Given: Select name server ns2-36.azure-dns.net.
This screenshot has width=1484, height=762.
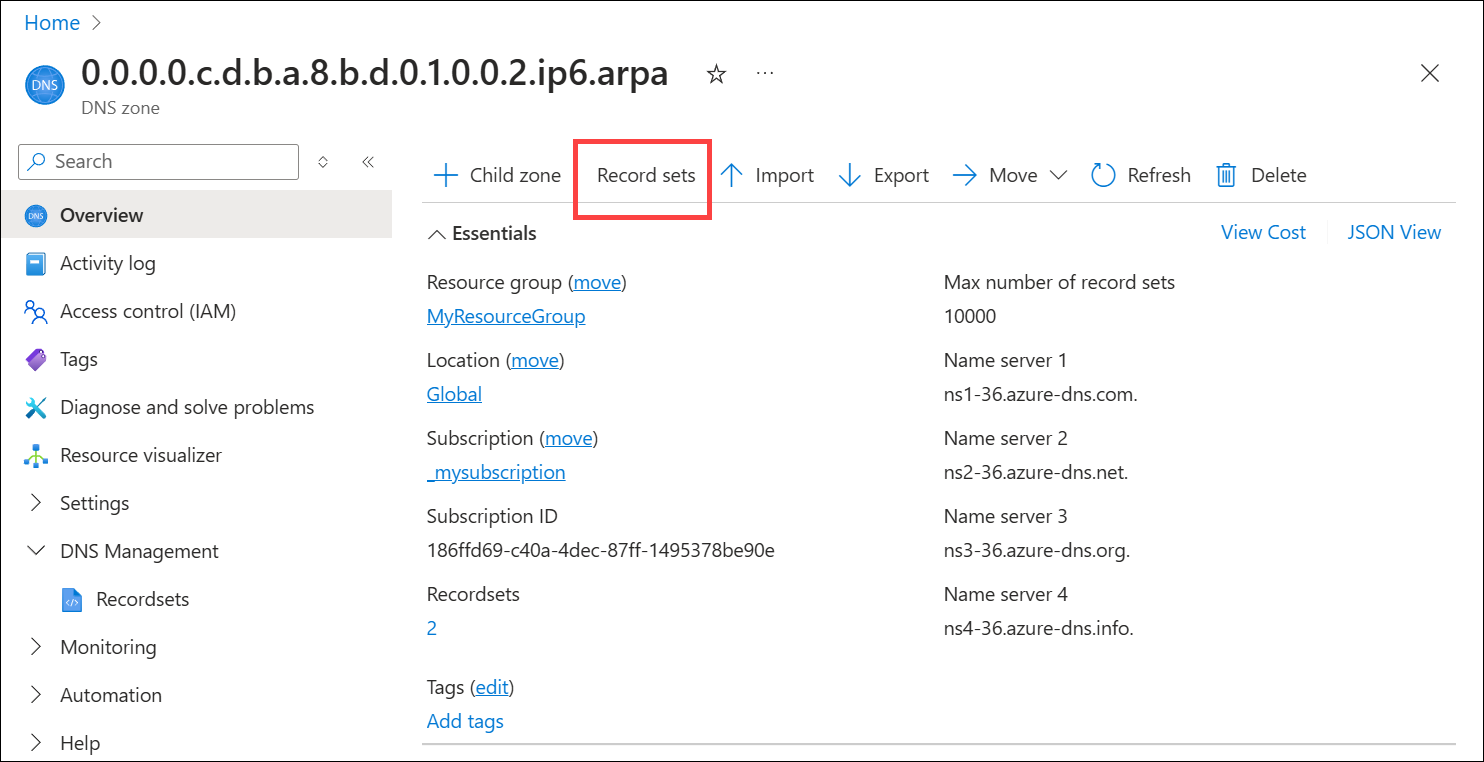Looking at the screenshot, I should tap(1036, 472).
